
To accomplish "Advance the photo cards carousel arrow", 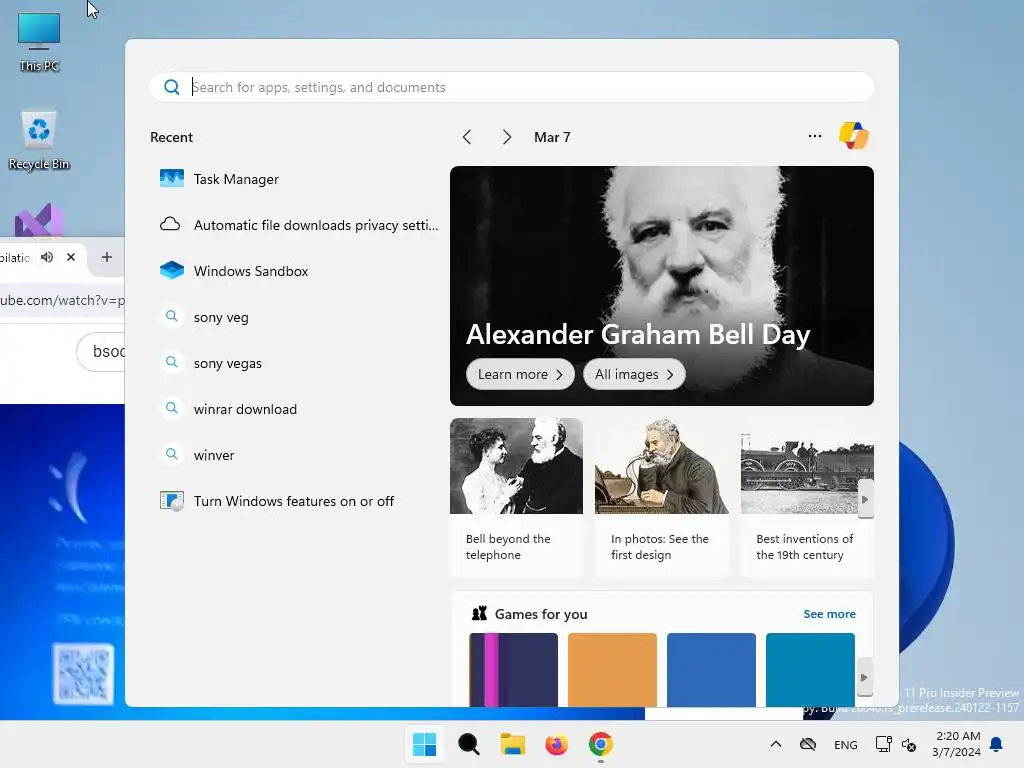I will pyautogui.click(x=865, y=499).
